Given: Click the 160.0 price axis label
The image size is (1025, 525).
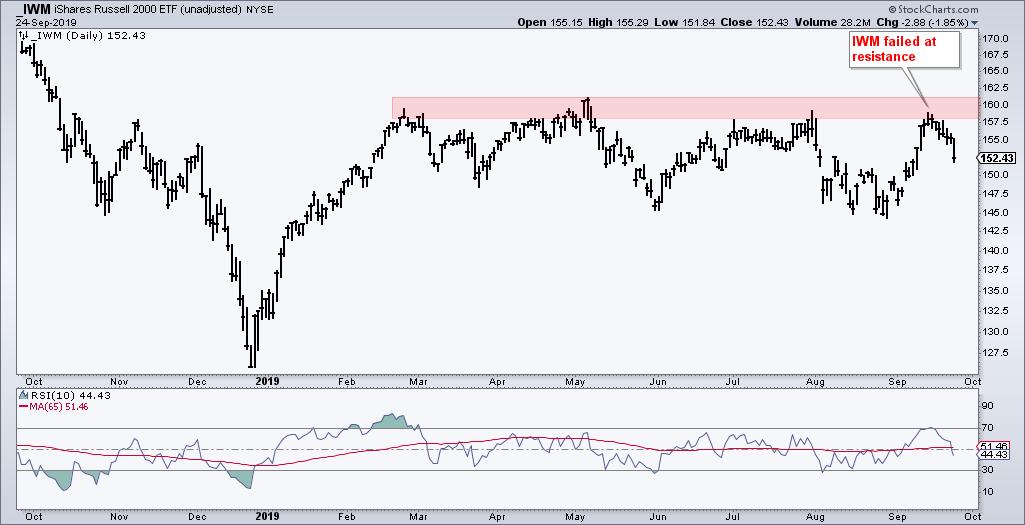Looking at the screenshot, I should (998, 105).
